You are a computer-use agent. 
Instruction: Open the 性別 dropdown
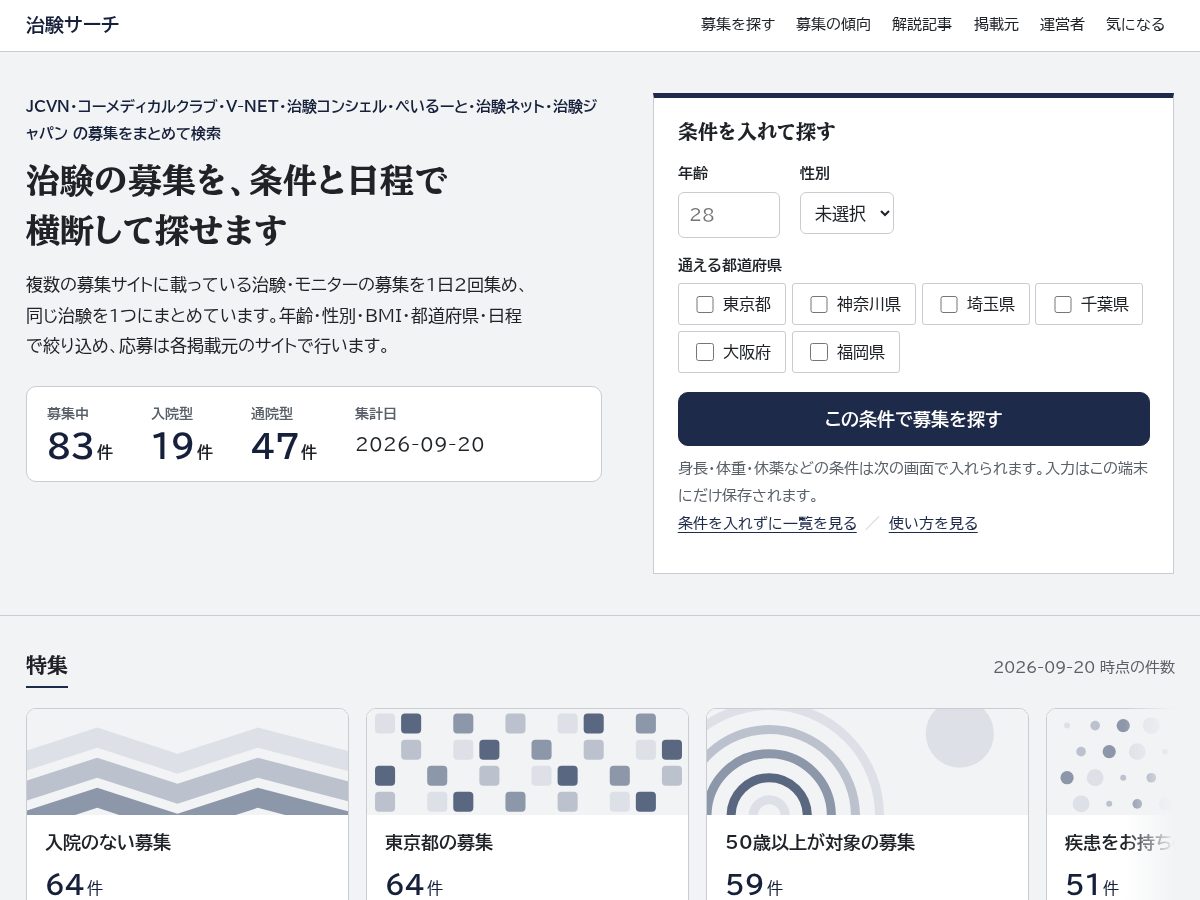pyautogui.click(x=847, y=213)
